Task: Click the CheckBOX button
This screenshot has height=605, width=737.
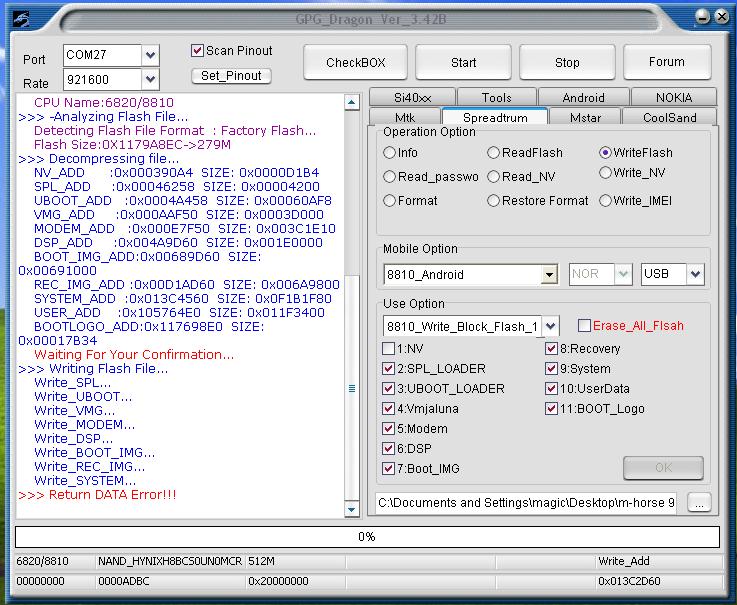Action: point(355,62)
